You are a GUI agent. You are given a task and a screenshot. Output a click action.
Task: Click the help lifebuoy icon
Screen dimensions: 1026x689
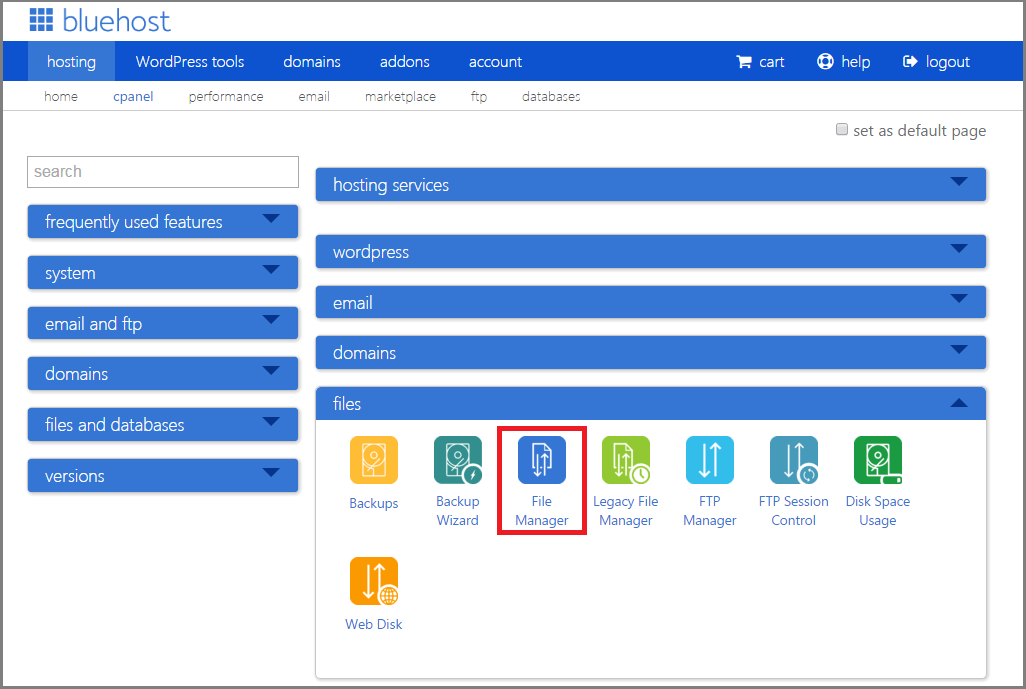(x=825, y=61)
